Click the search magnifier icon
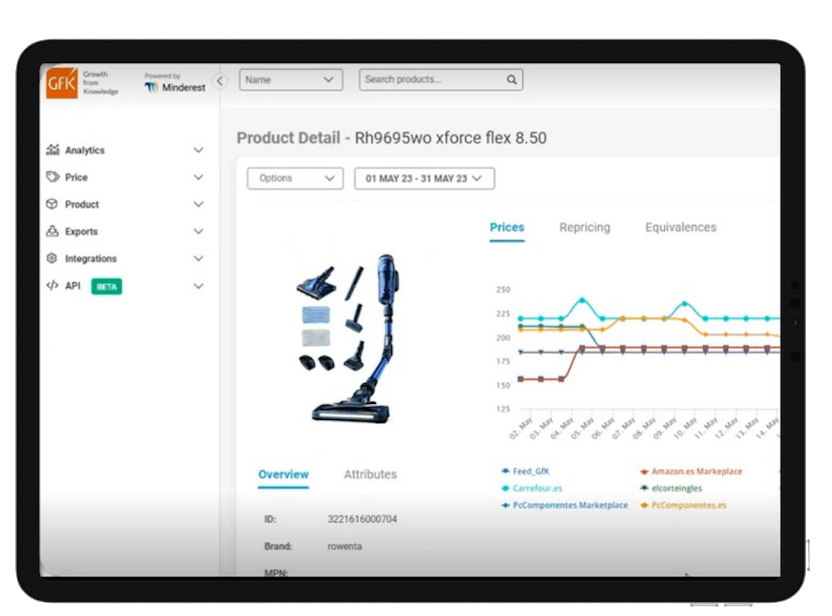 pos(512,80)
